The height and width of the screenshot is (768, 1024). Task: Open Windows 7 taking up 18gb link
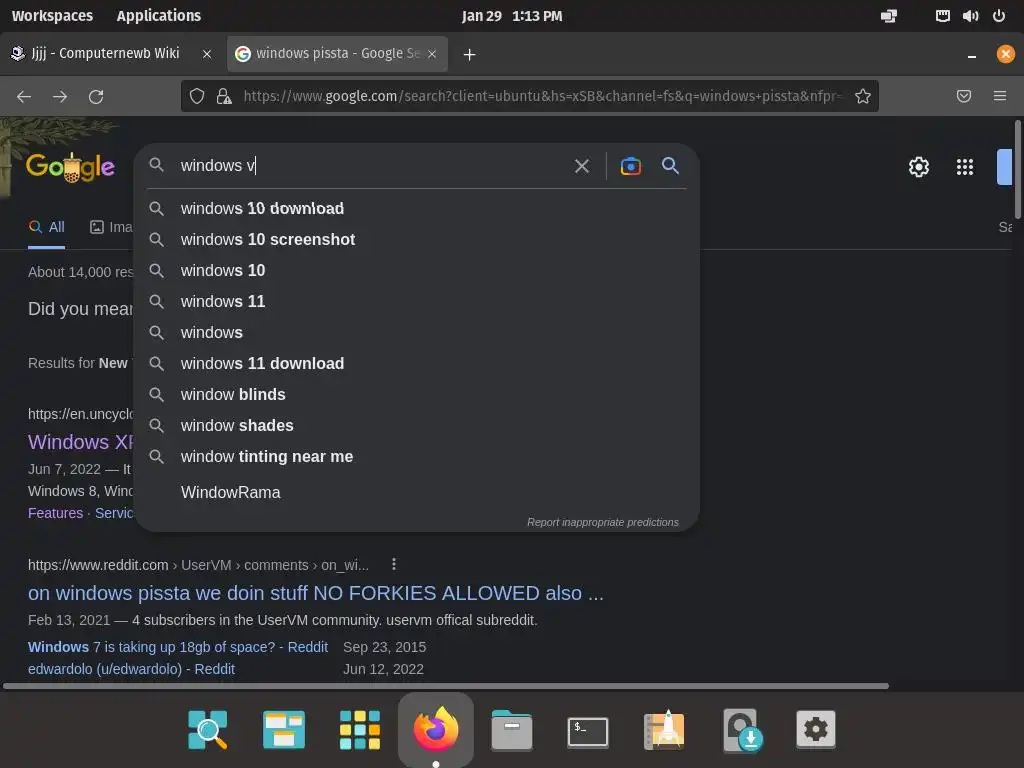click(178, 647)
